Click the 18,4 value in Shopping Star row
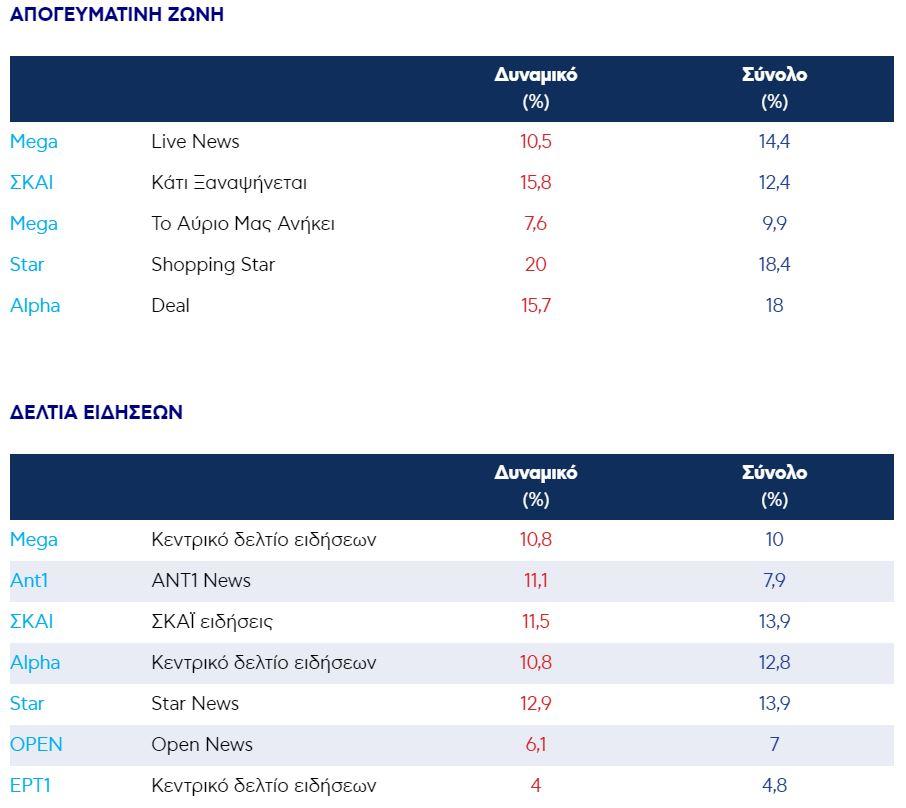906x808 pixels. [x=774, y=265]
